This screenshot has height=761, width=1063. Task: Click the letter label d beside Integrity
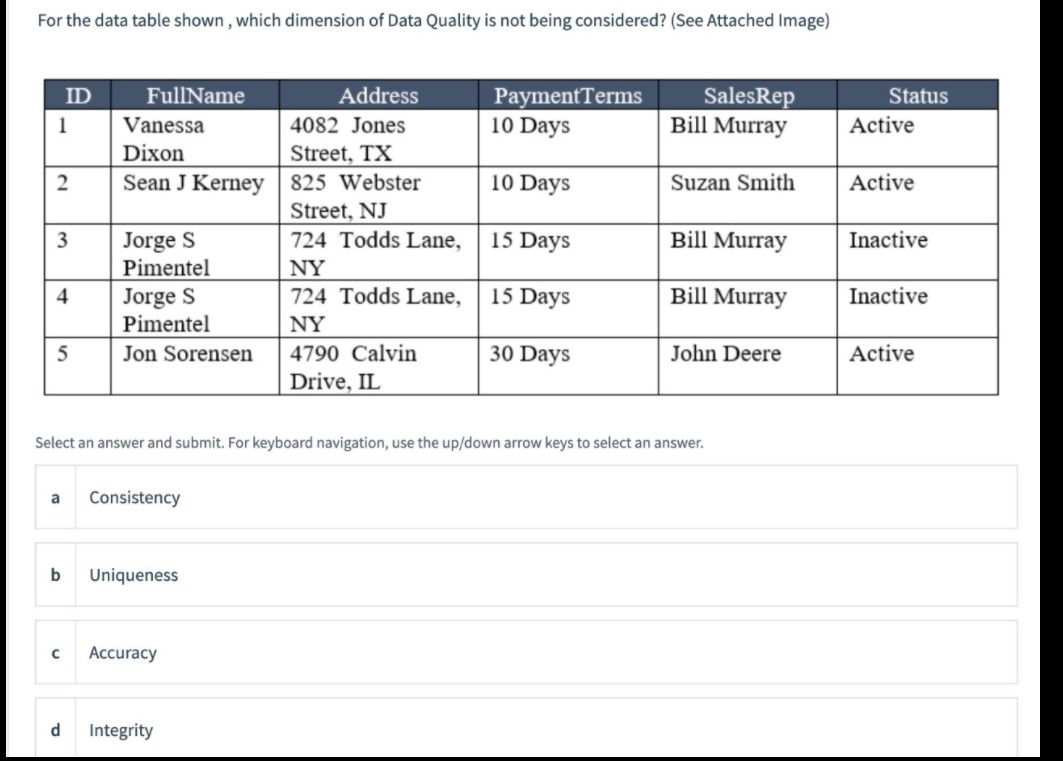pos(56,730)
